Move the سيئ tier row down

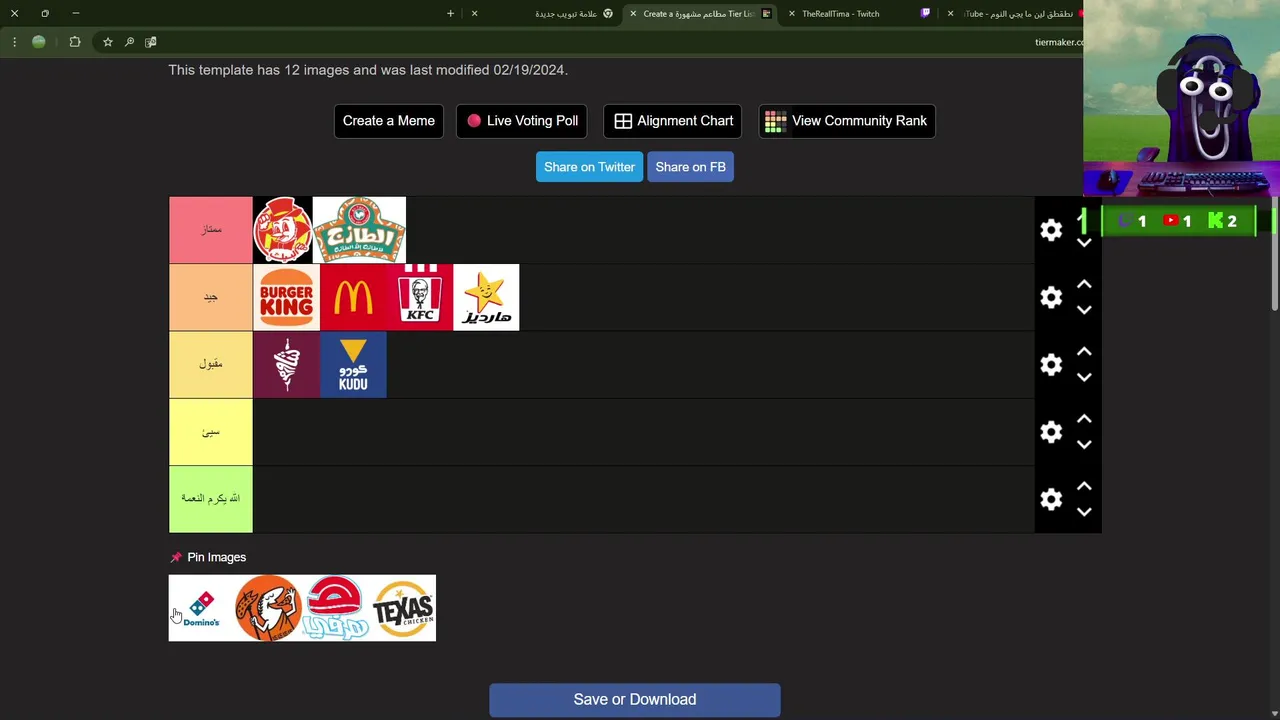point(1084,444)
